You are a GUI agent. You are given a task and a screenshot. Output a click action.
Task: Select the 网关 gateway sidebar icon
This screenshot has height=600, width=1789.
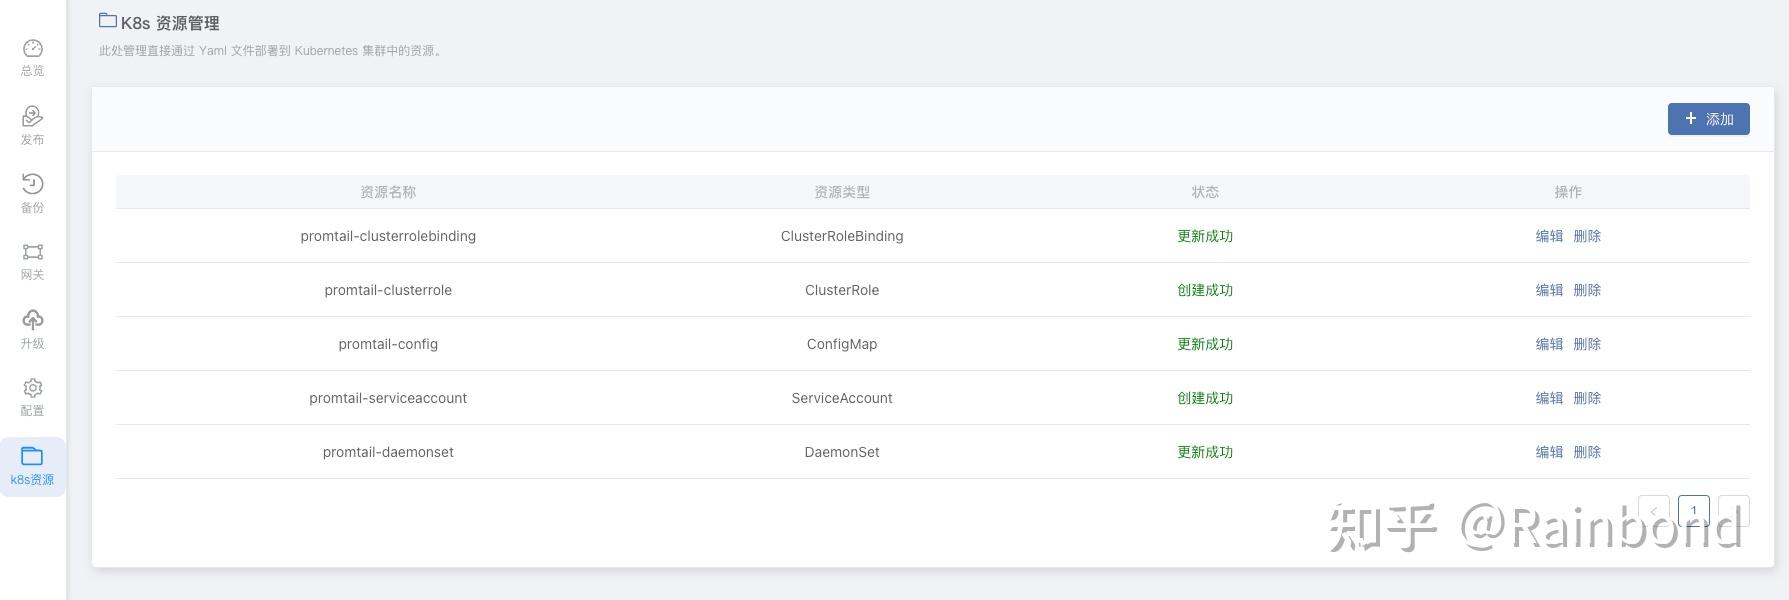point(33,252)
